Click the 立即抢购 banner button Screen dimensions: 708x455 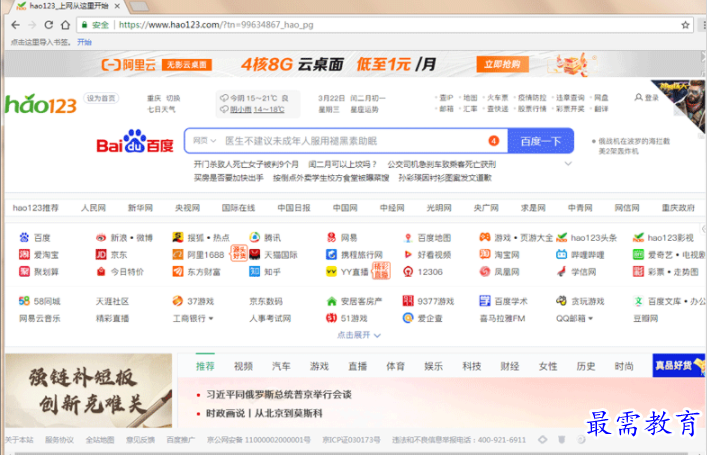pos(503,64)
